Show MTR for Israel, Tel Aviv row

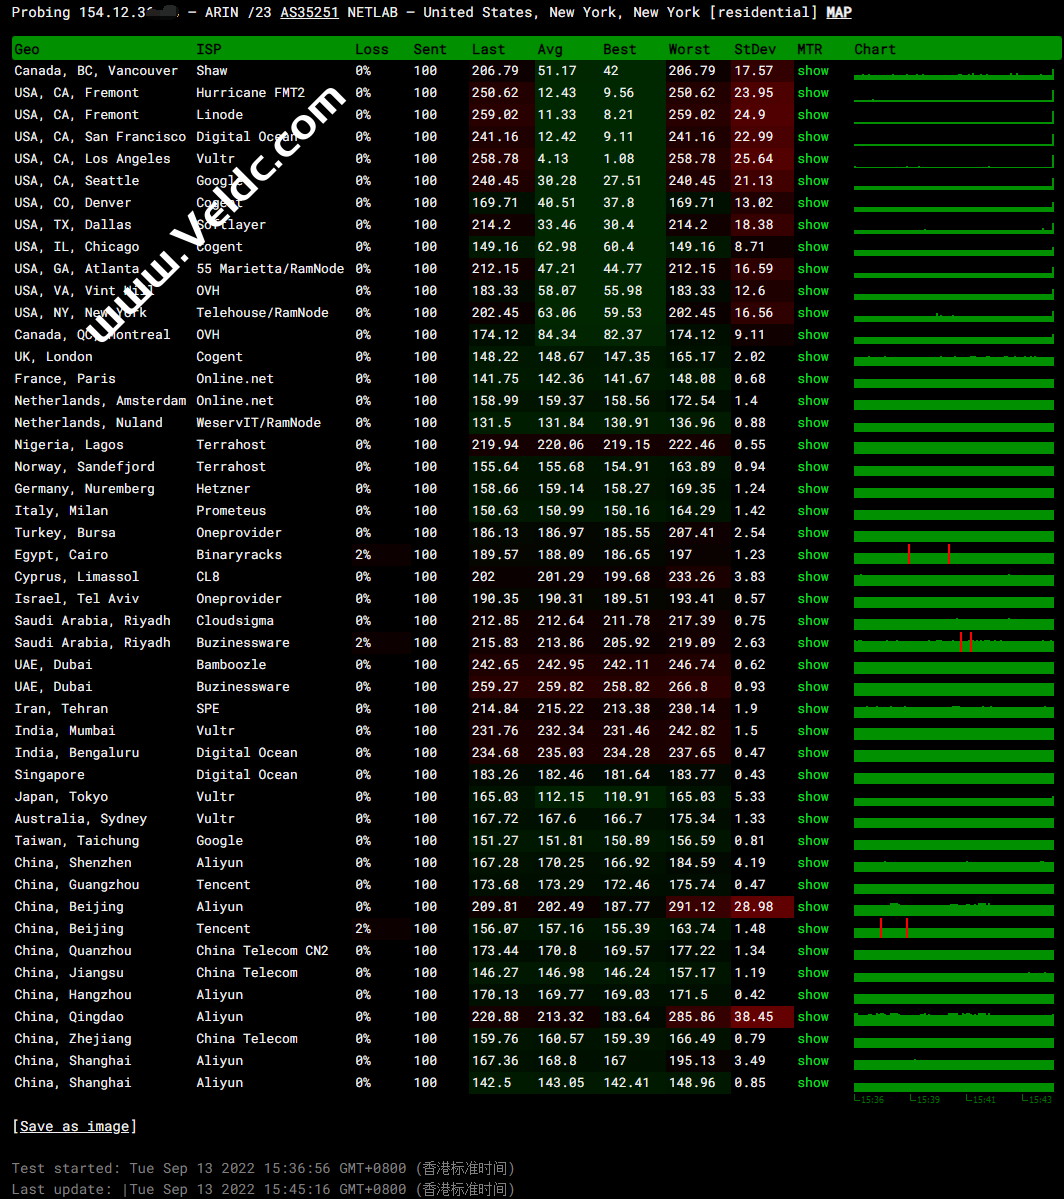(812, 599)
